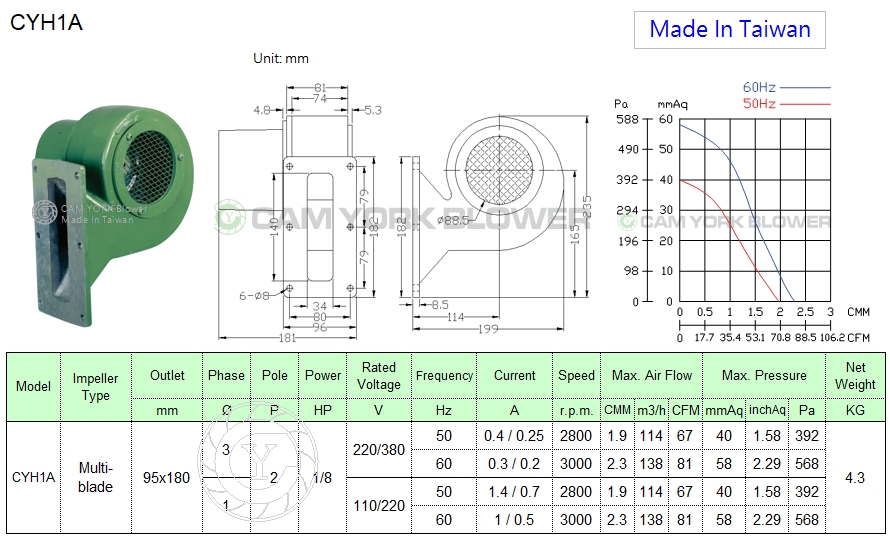Screen dimensions: 890x543
Task: Select the 'Multi-blade' impeller cell
Action: click(95, 477)
